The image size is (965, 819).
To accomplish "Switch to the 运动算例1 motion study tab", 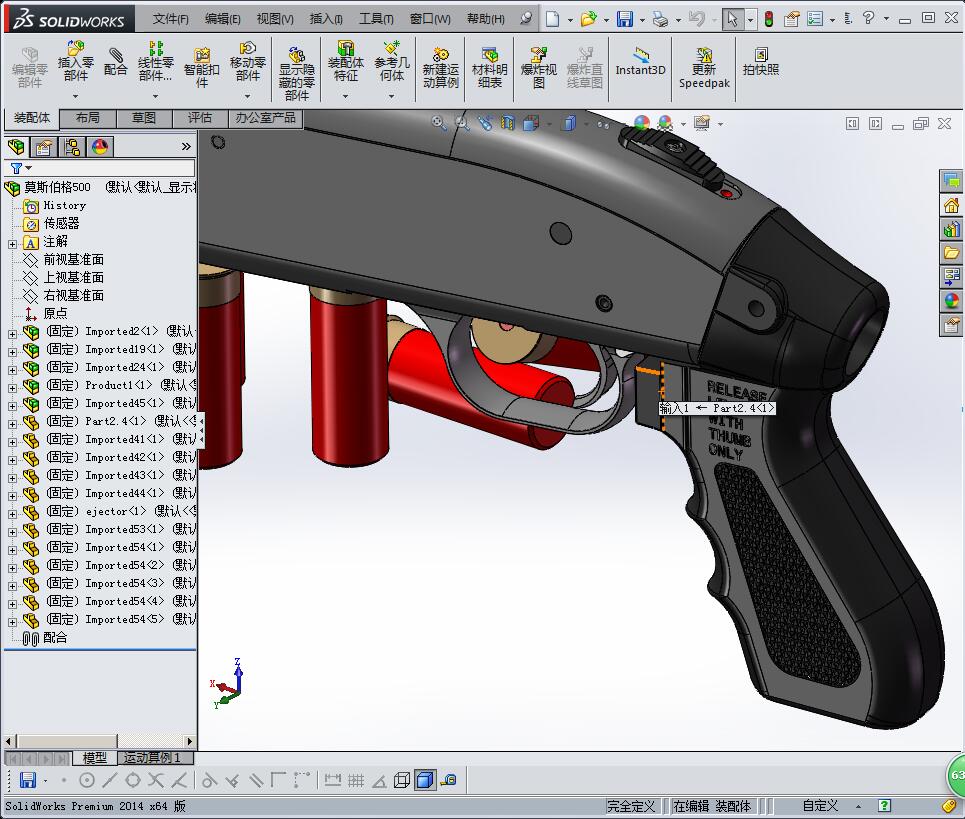I will 152,757.
